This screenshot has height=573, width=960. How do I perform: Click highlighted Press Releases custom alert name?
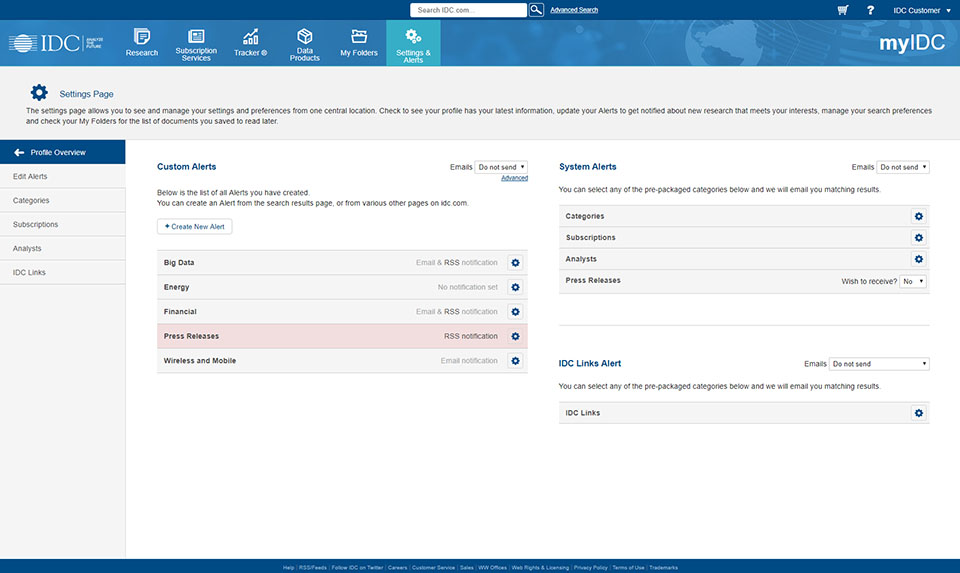coord(191,336)
